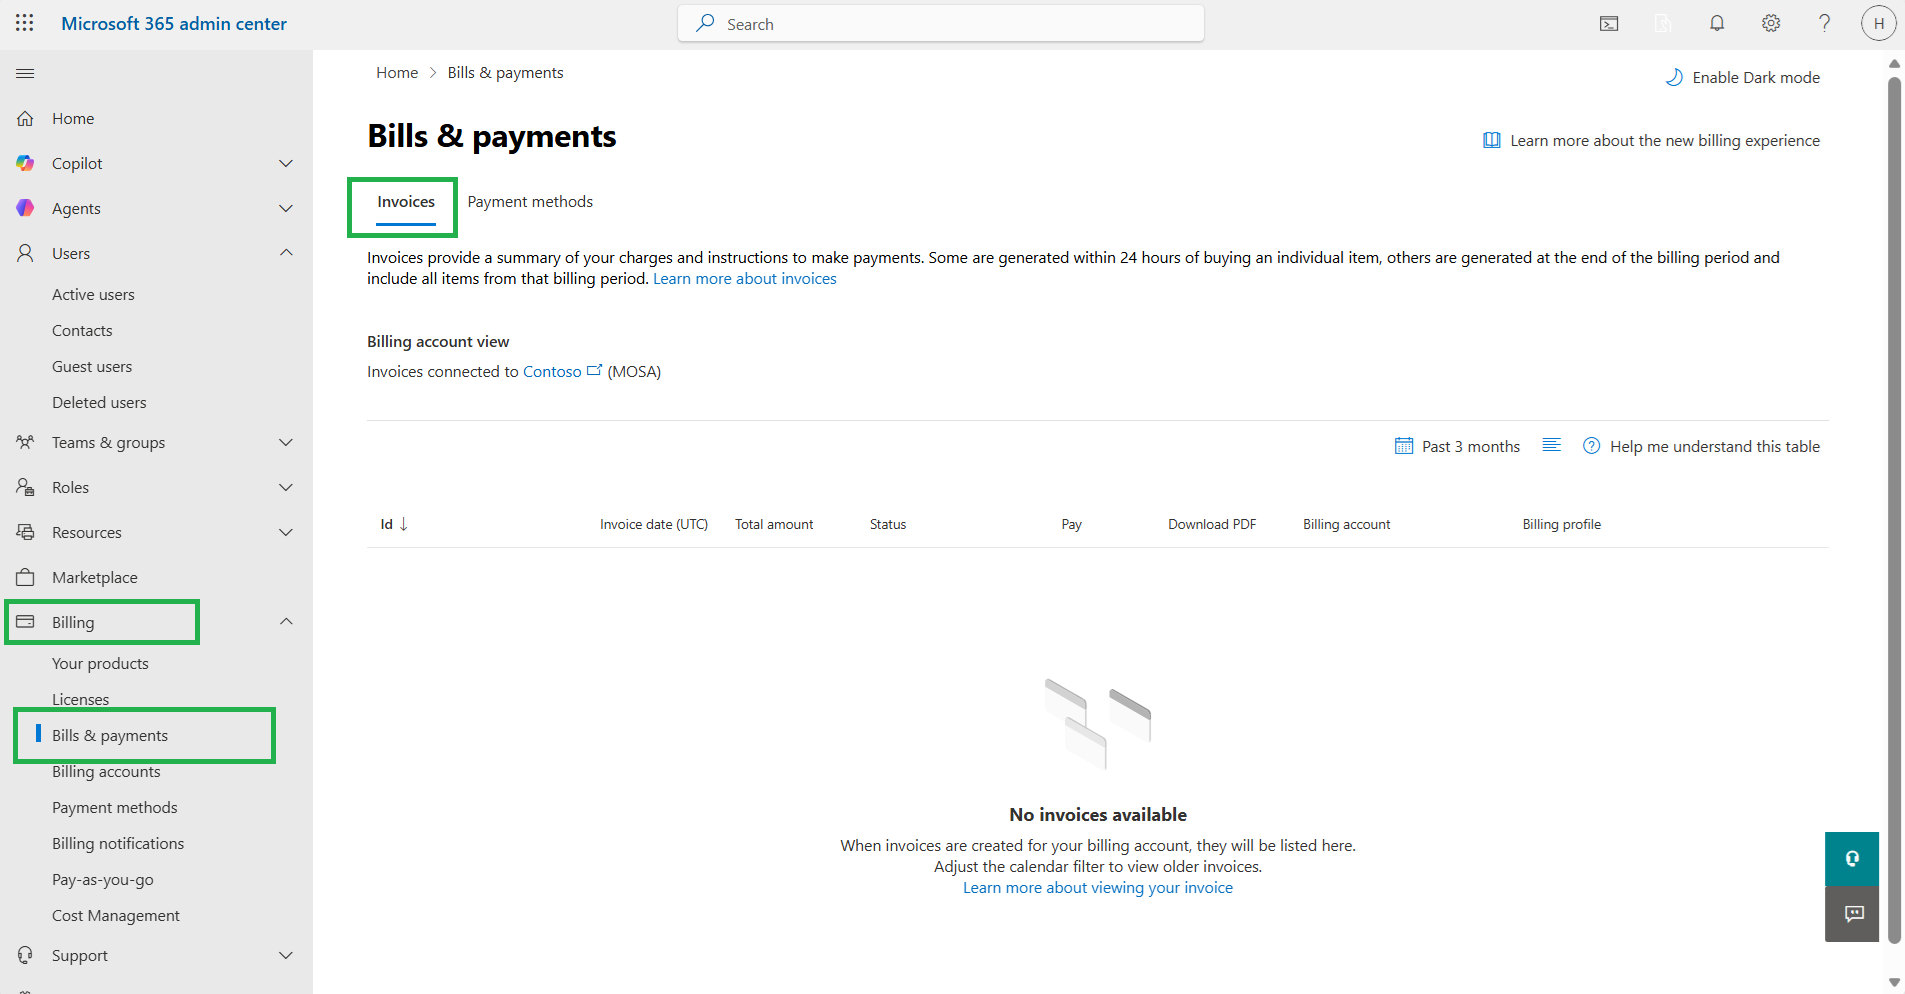This screenshot has height=994, width=1905.
Task: Expand the Teams & groups chevron
Action: click(x=286, y=442)
